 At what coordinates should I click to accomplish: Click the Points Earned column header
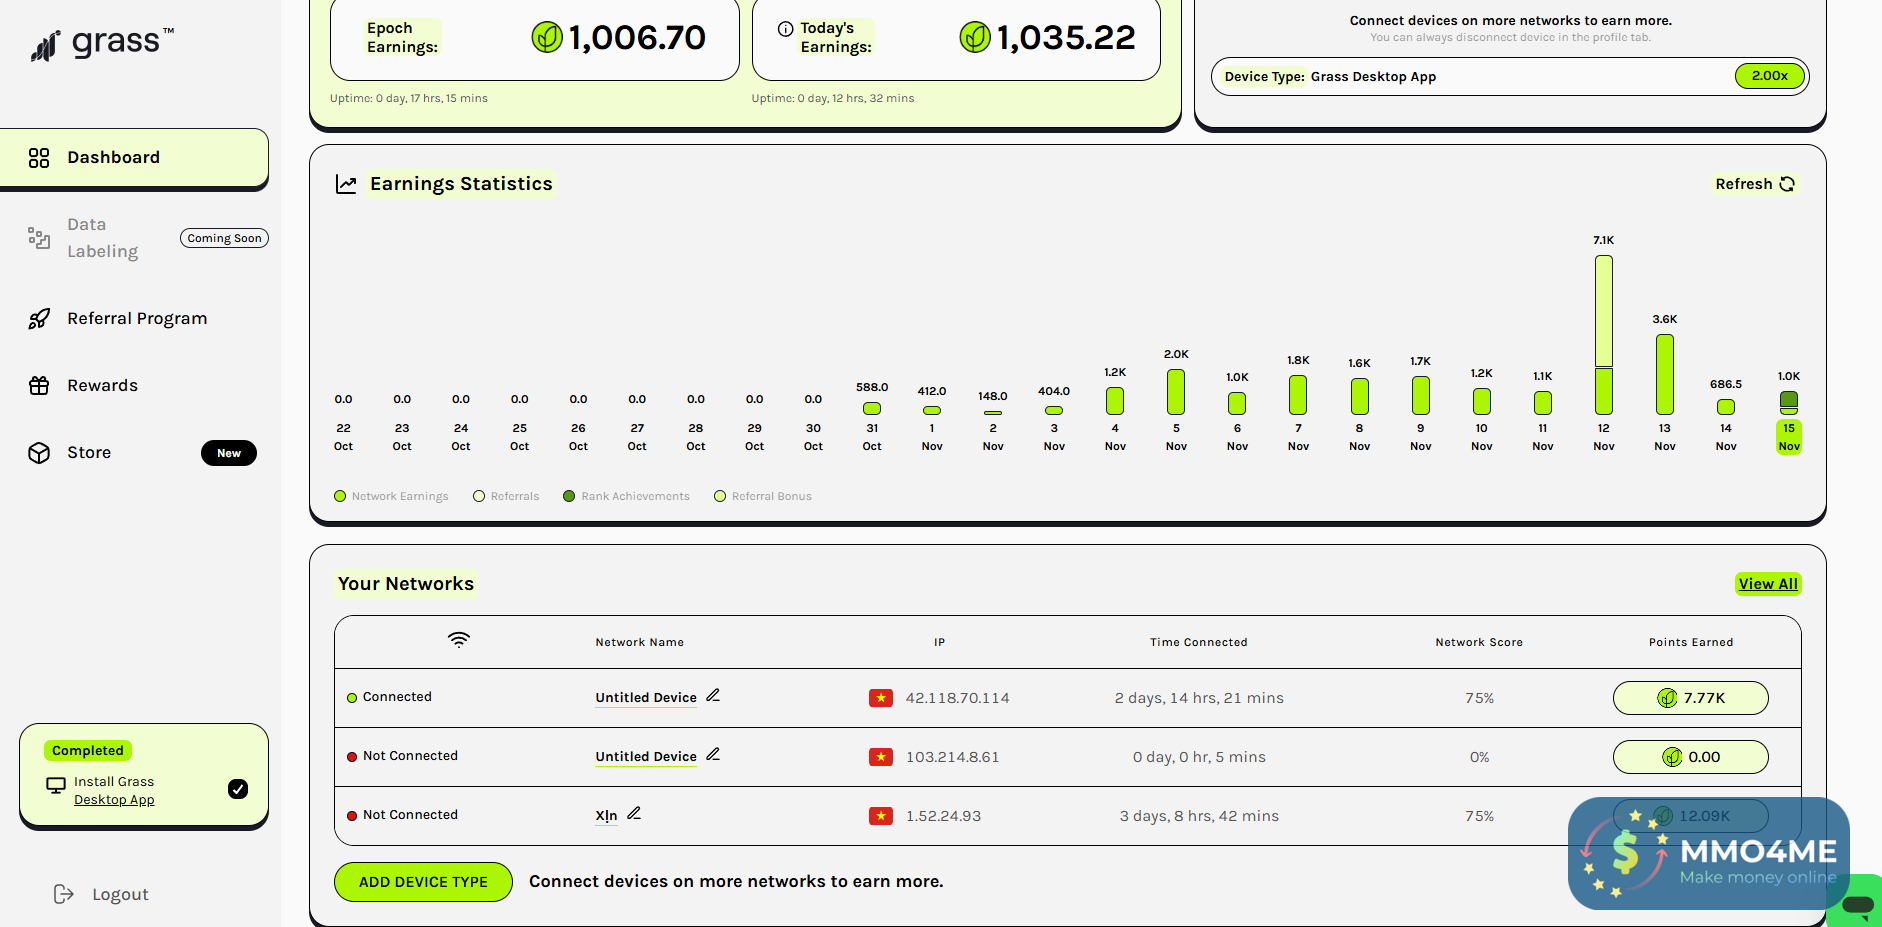click(x=1691, y=642)
